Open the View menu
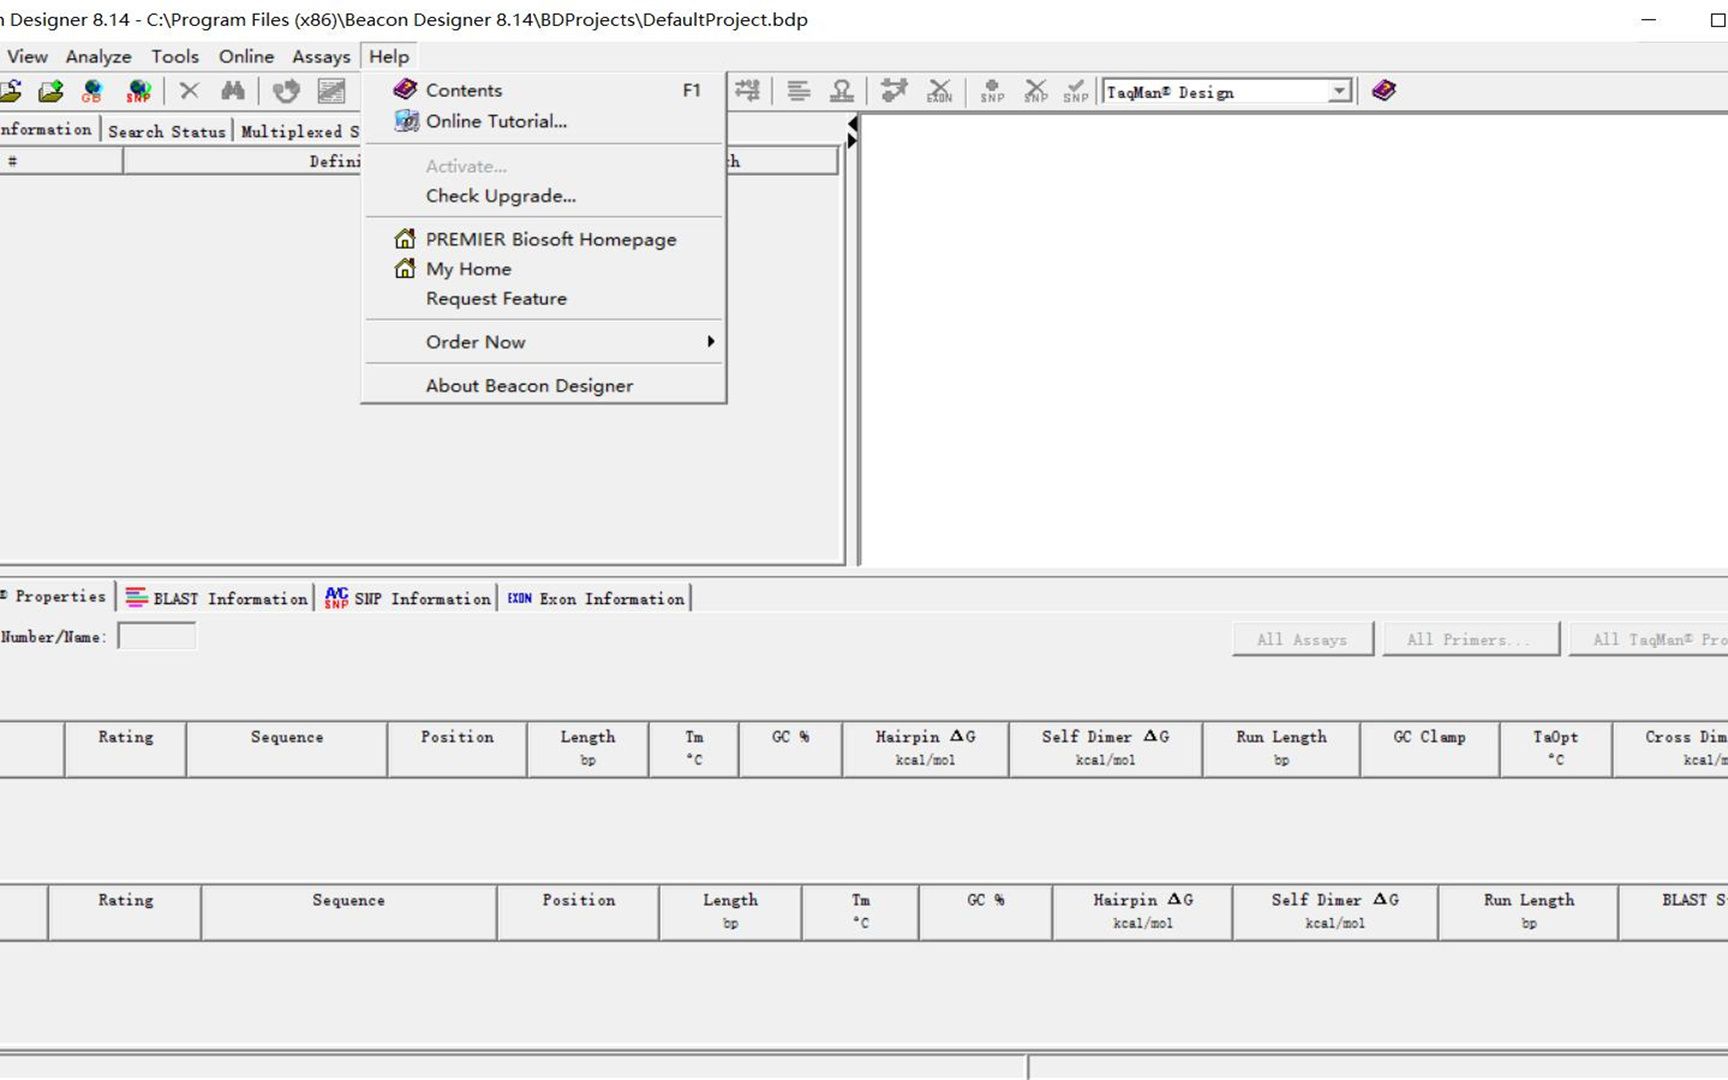The image size is (1728, 1080). pyautogui.click(x=27, y=57)
